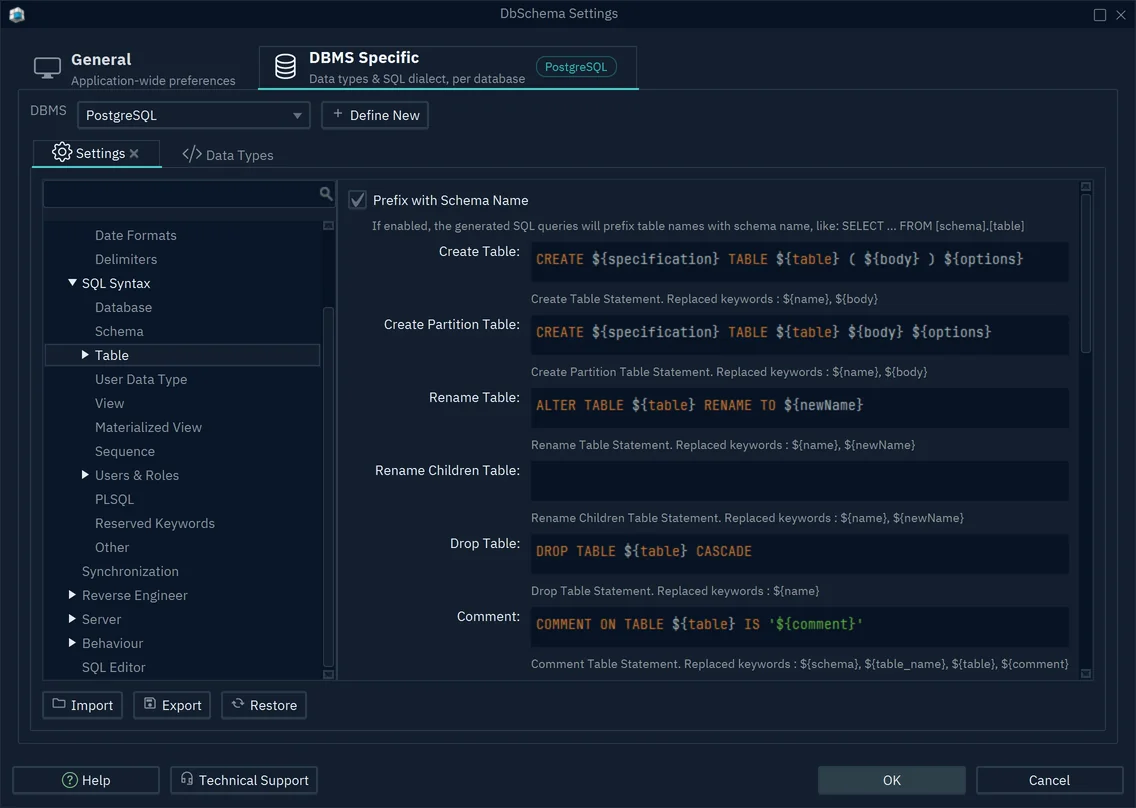Switch to the General tab
The width and height of the screenshot is (1136, 808).
[135, 69]
